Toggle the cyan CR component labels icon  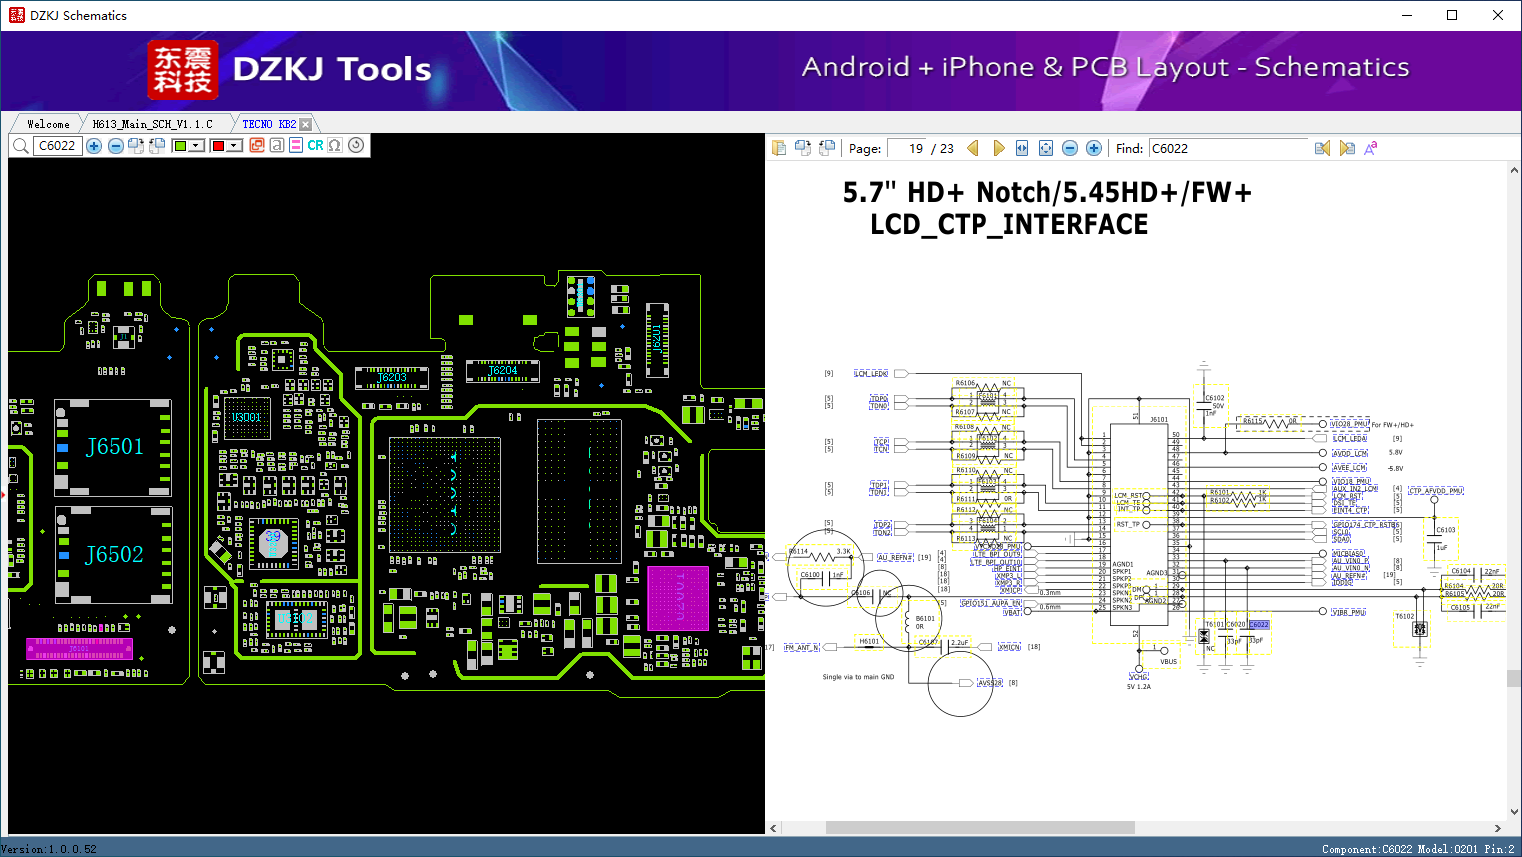[315, 146]
